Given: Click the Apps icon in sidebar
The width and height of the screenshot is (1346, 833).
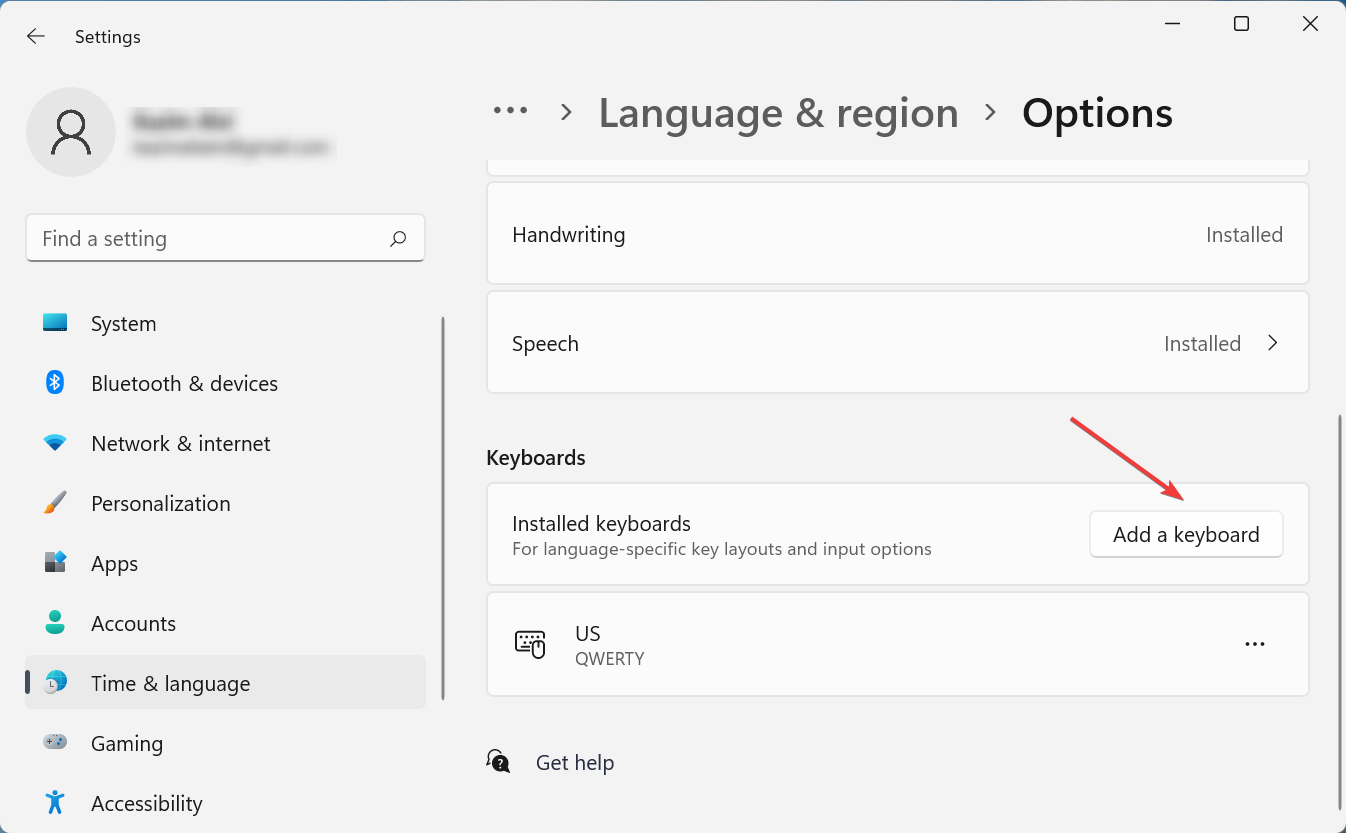Looking at the screenshot, I should [x=55, y=563].
